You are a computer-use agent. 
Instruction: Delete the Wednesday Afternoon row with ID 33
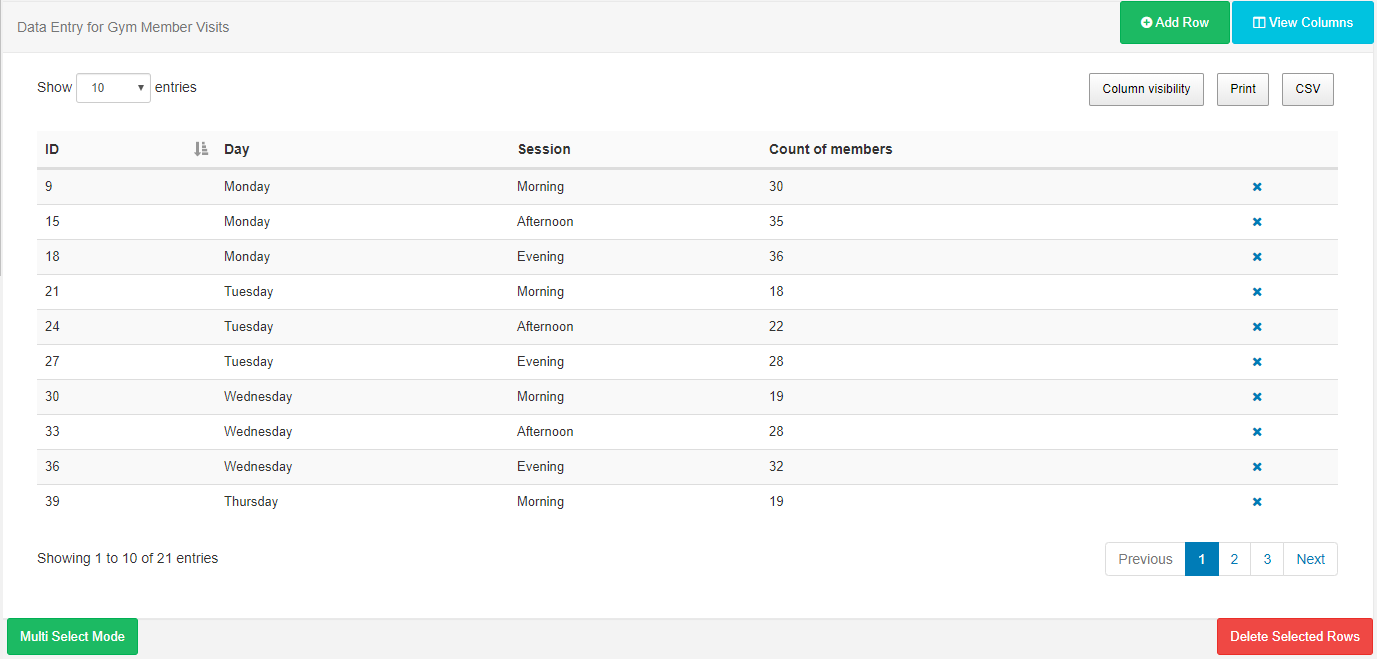[1257, 432]
